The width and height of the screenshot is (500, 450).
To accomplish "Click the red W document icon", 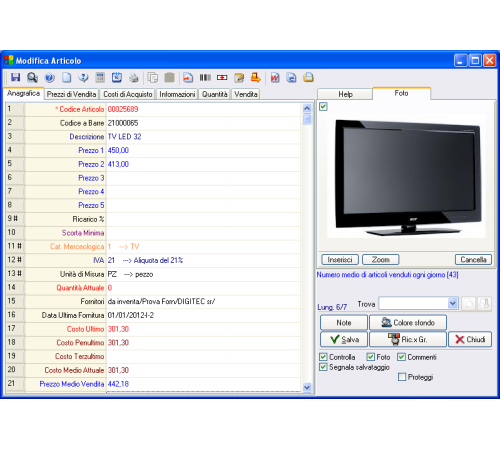I will point(275,77).
